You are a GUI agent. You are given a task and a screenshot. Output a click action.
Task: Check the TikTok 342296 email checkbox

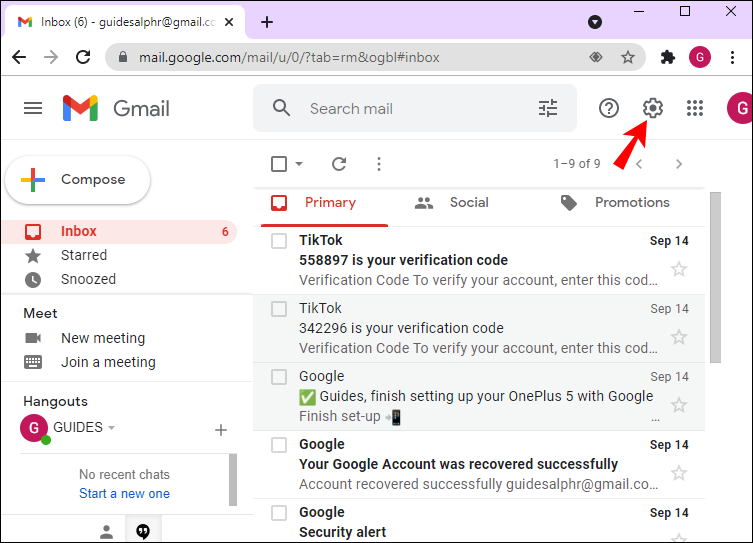point(279,309)
